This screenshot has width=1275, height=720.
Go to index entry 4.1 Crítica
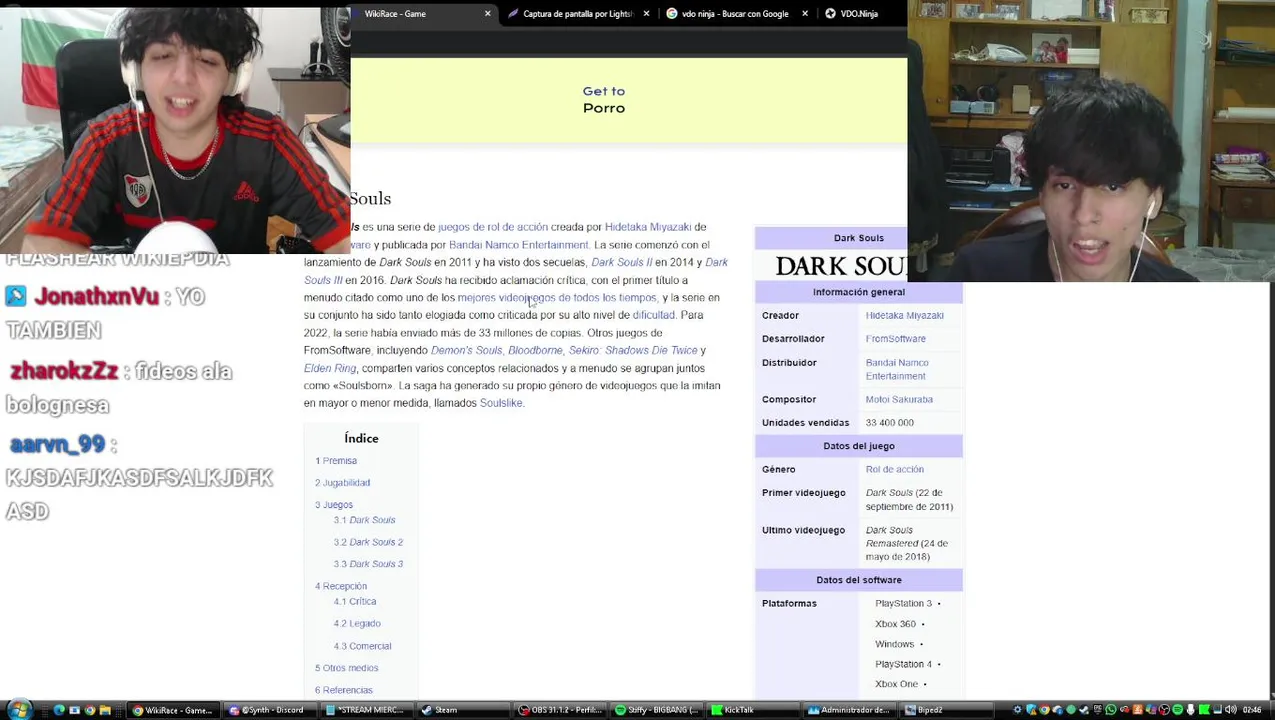pos(355,602)
